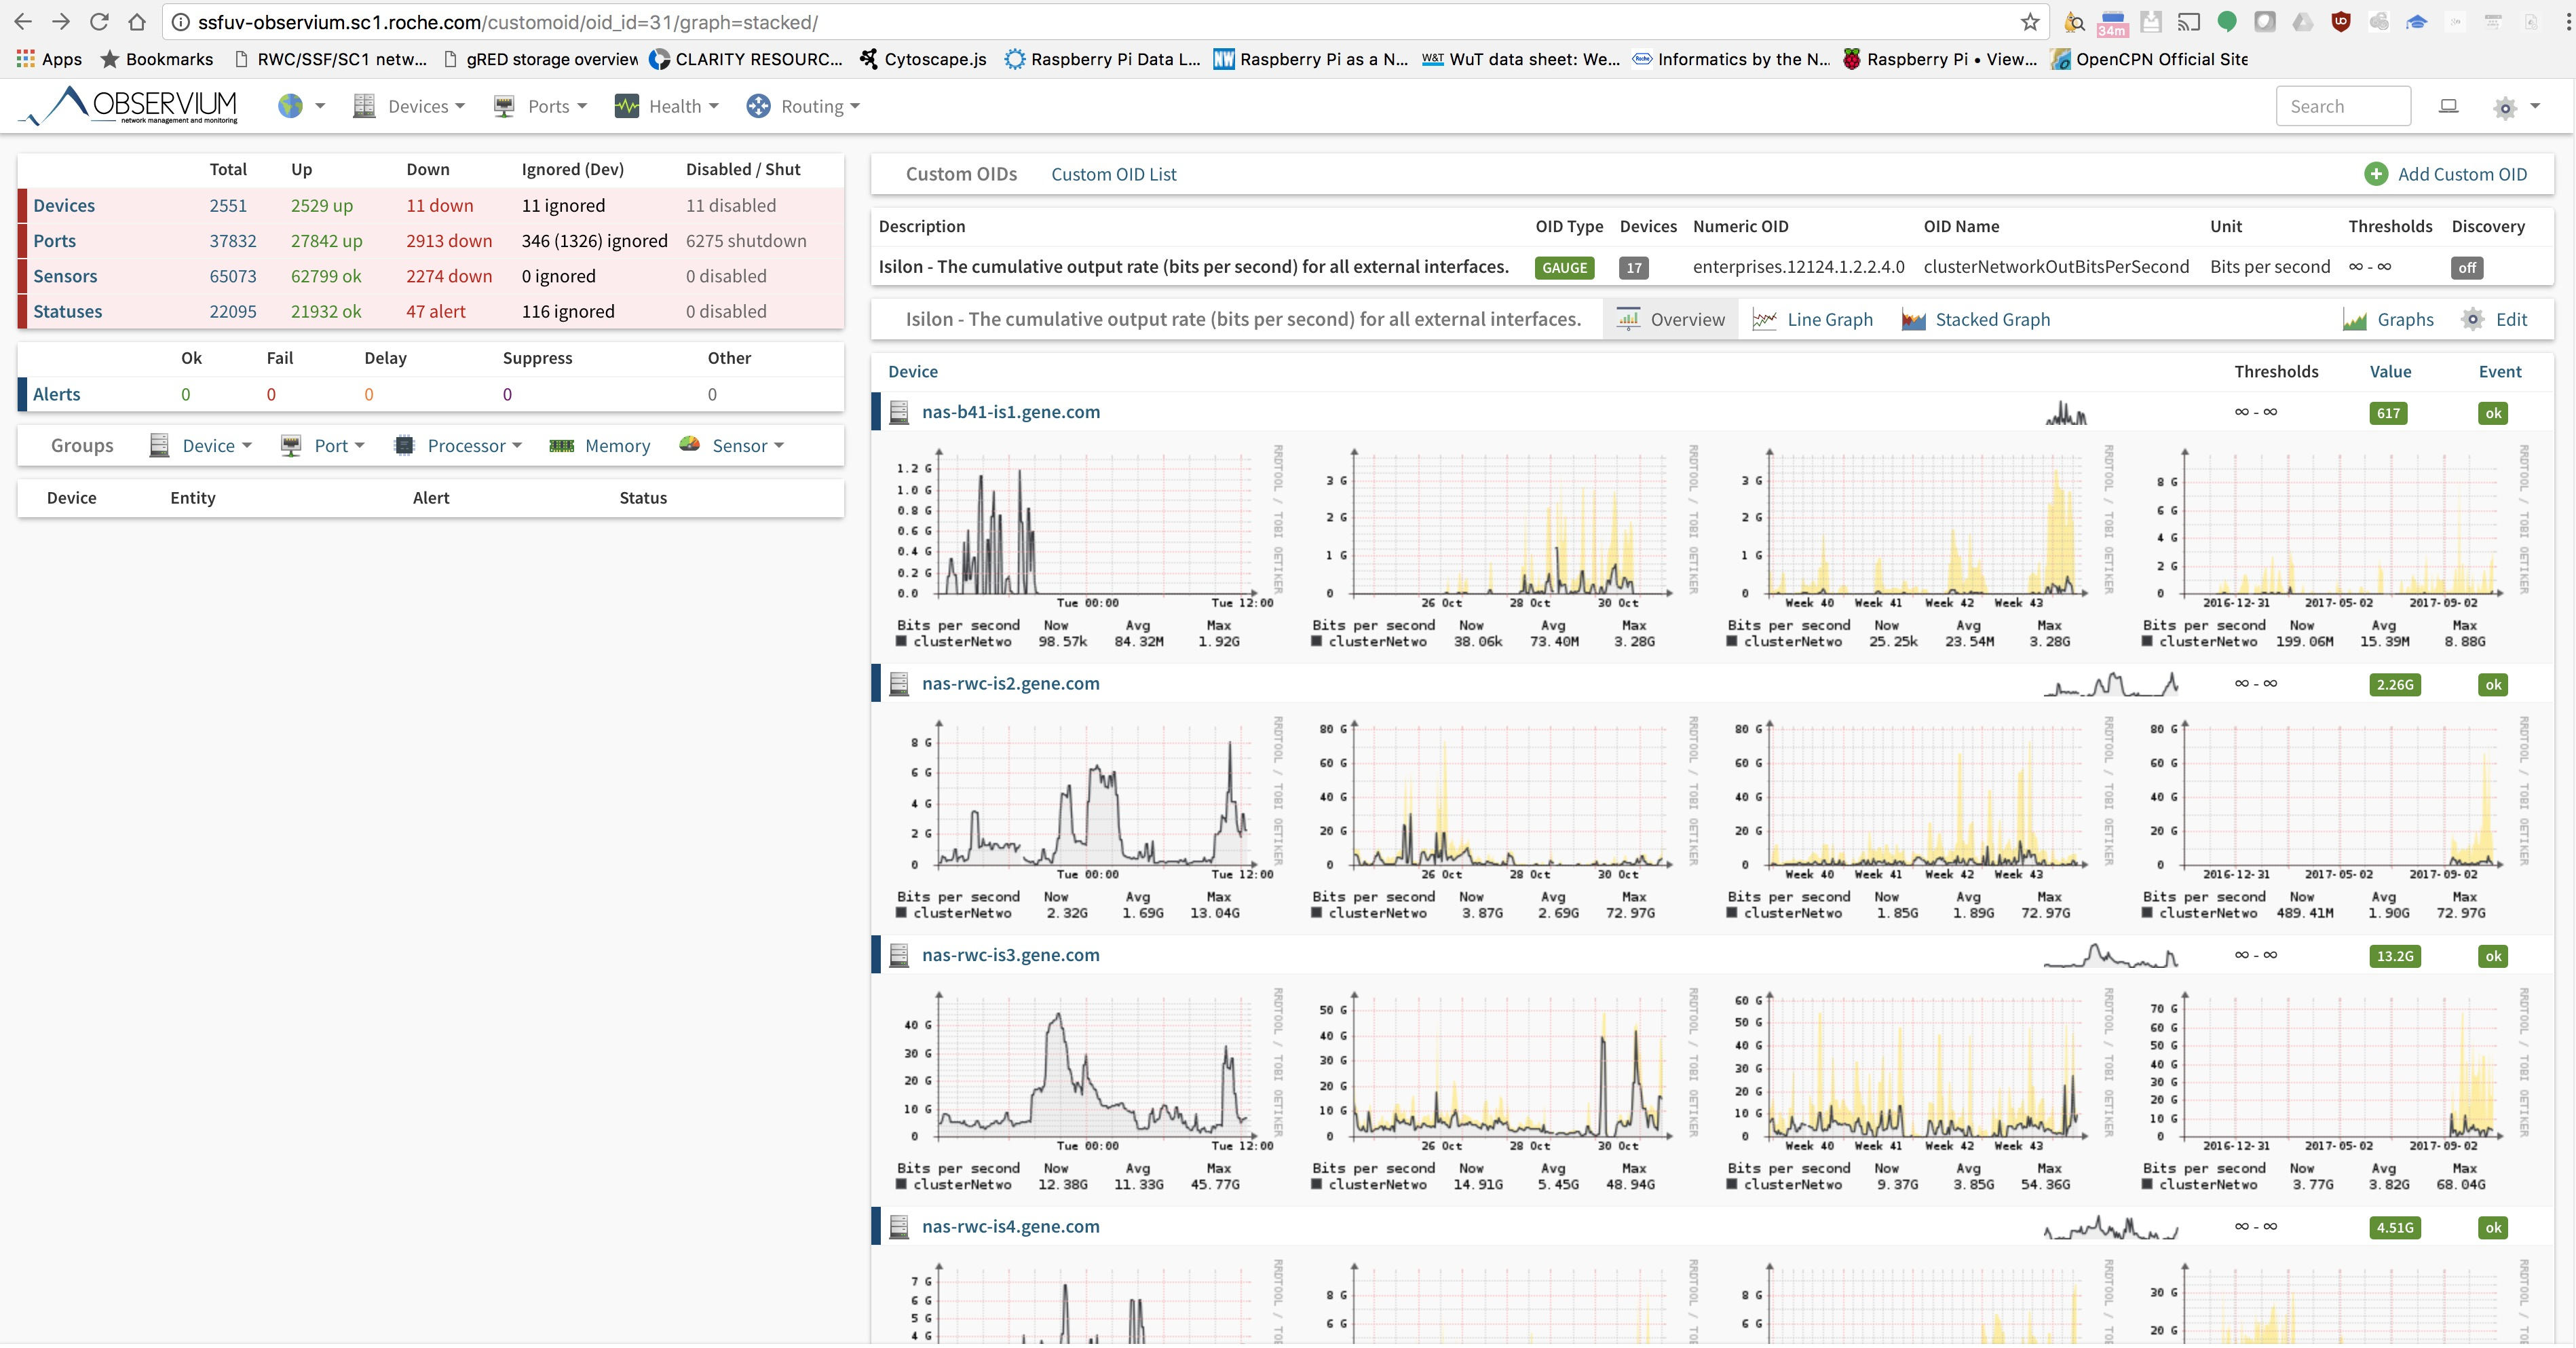Expand the Processor groups dropdown
The height and width of the screenshot is (1348, 2576).
(459, 445)
